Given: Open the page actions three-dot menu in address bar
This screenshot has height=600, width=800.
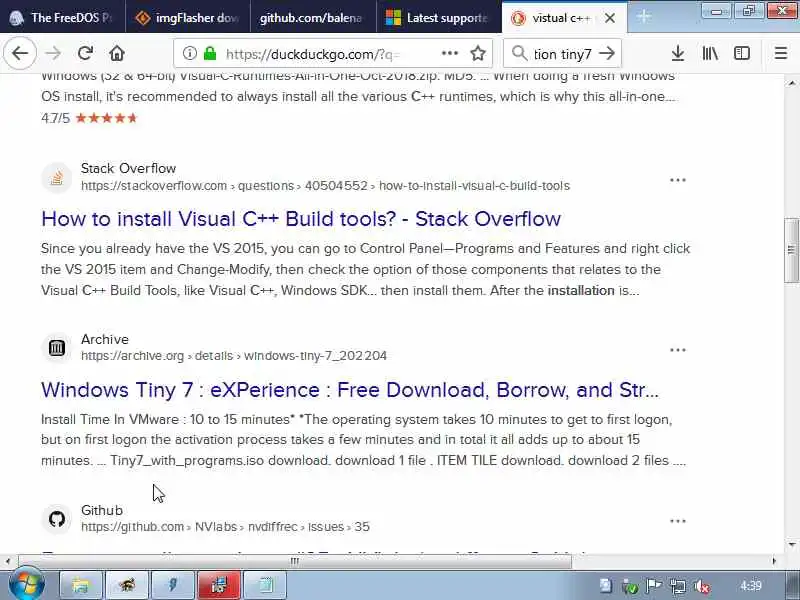Looking at the screenshot, I should click(x=449, y=53).
